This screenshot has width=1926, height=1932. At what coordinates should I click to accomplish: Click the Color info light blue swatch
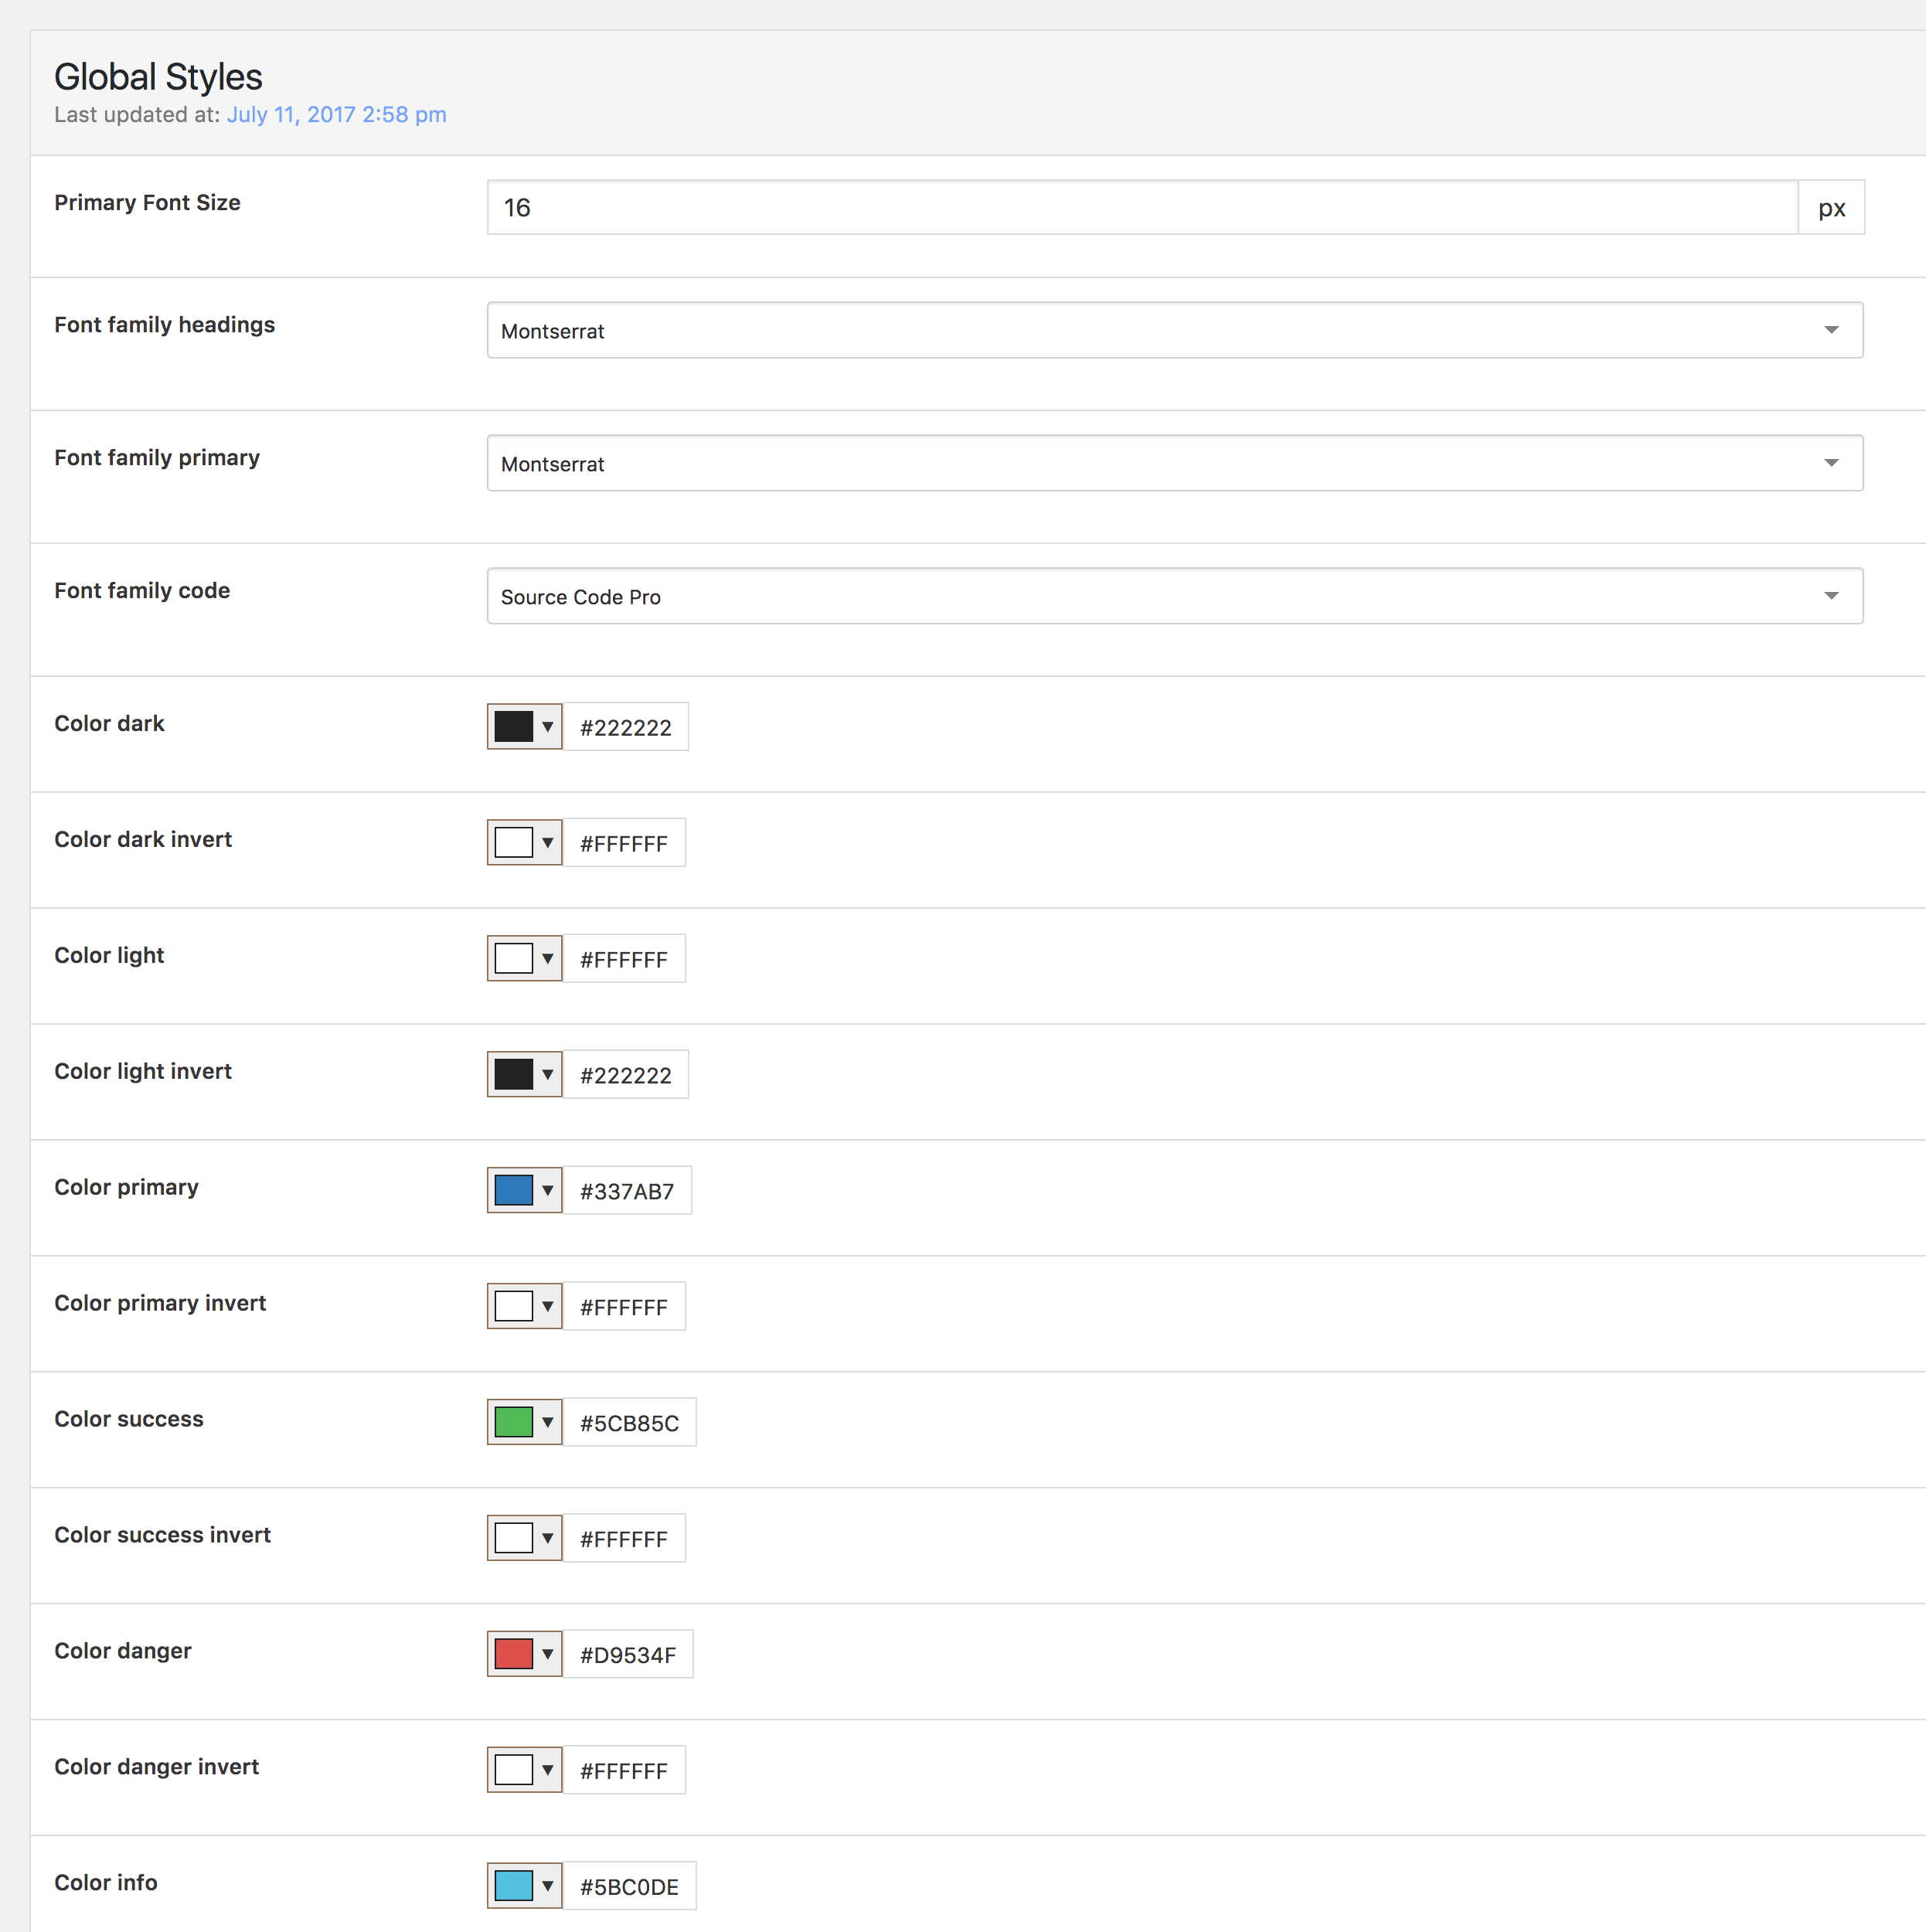click(524, 1887)
